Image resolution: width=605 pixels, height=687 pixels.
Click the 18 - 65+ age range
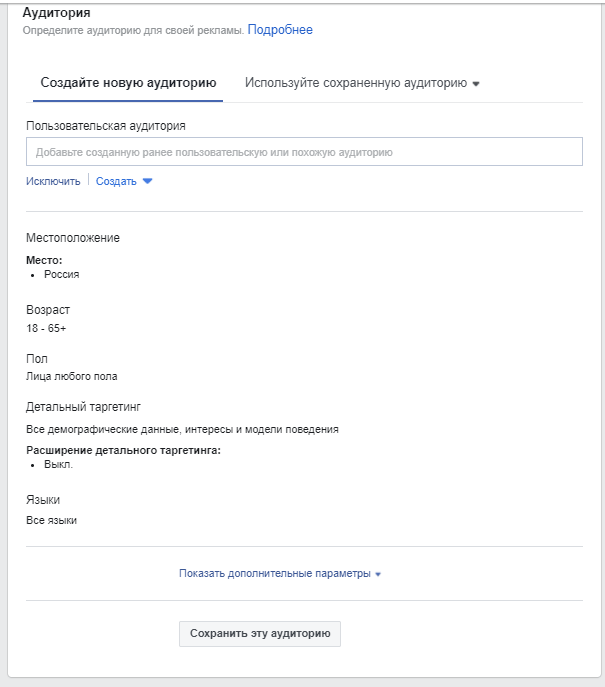46,328
